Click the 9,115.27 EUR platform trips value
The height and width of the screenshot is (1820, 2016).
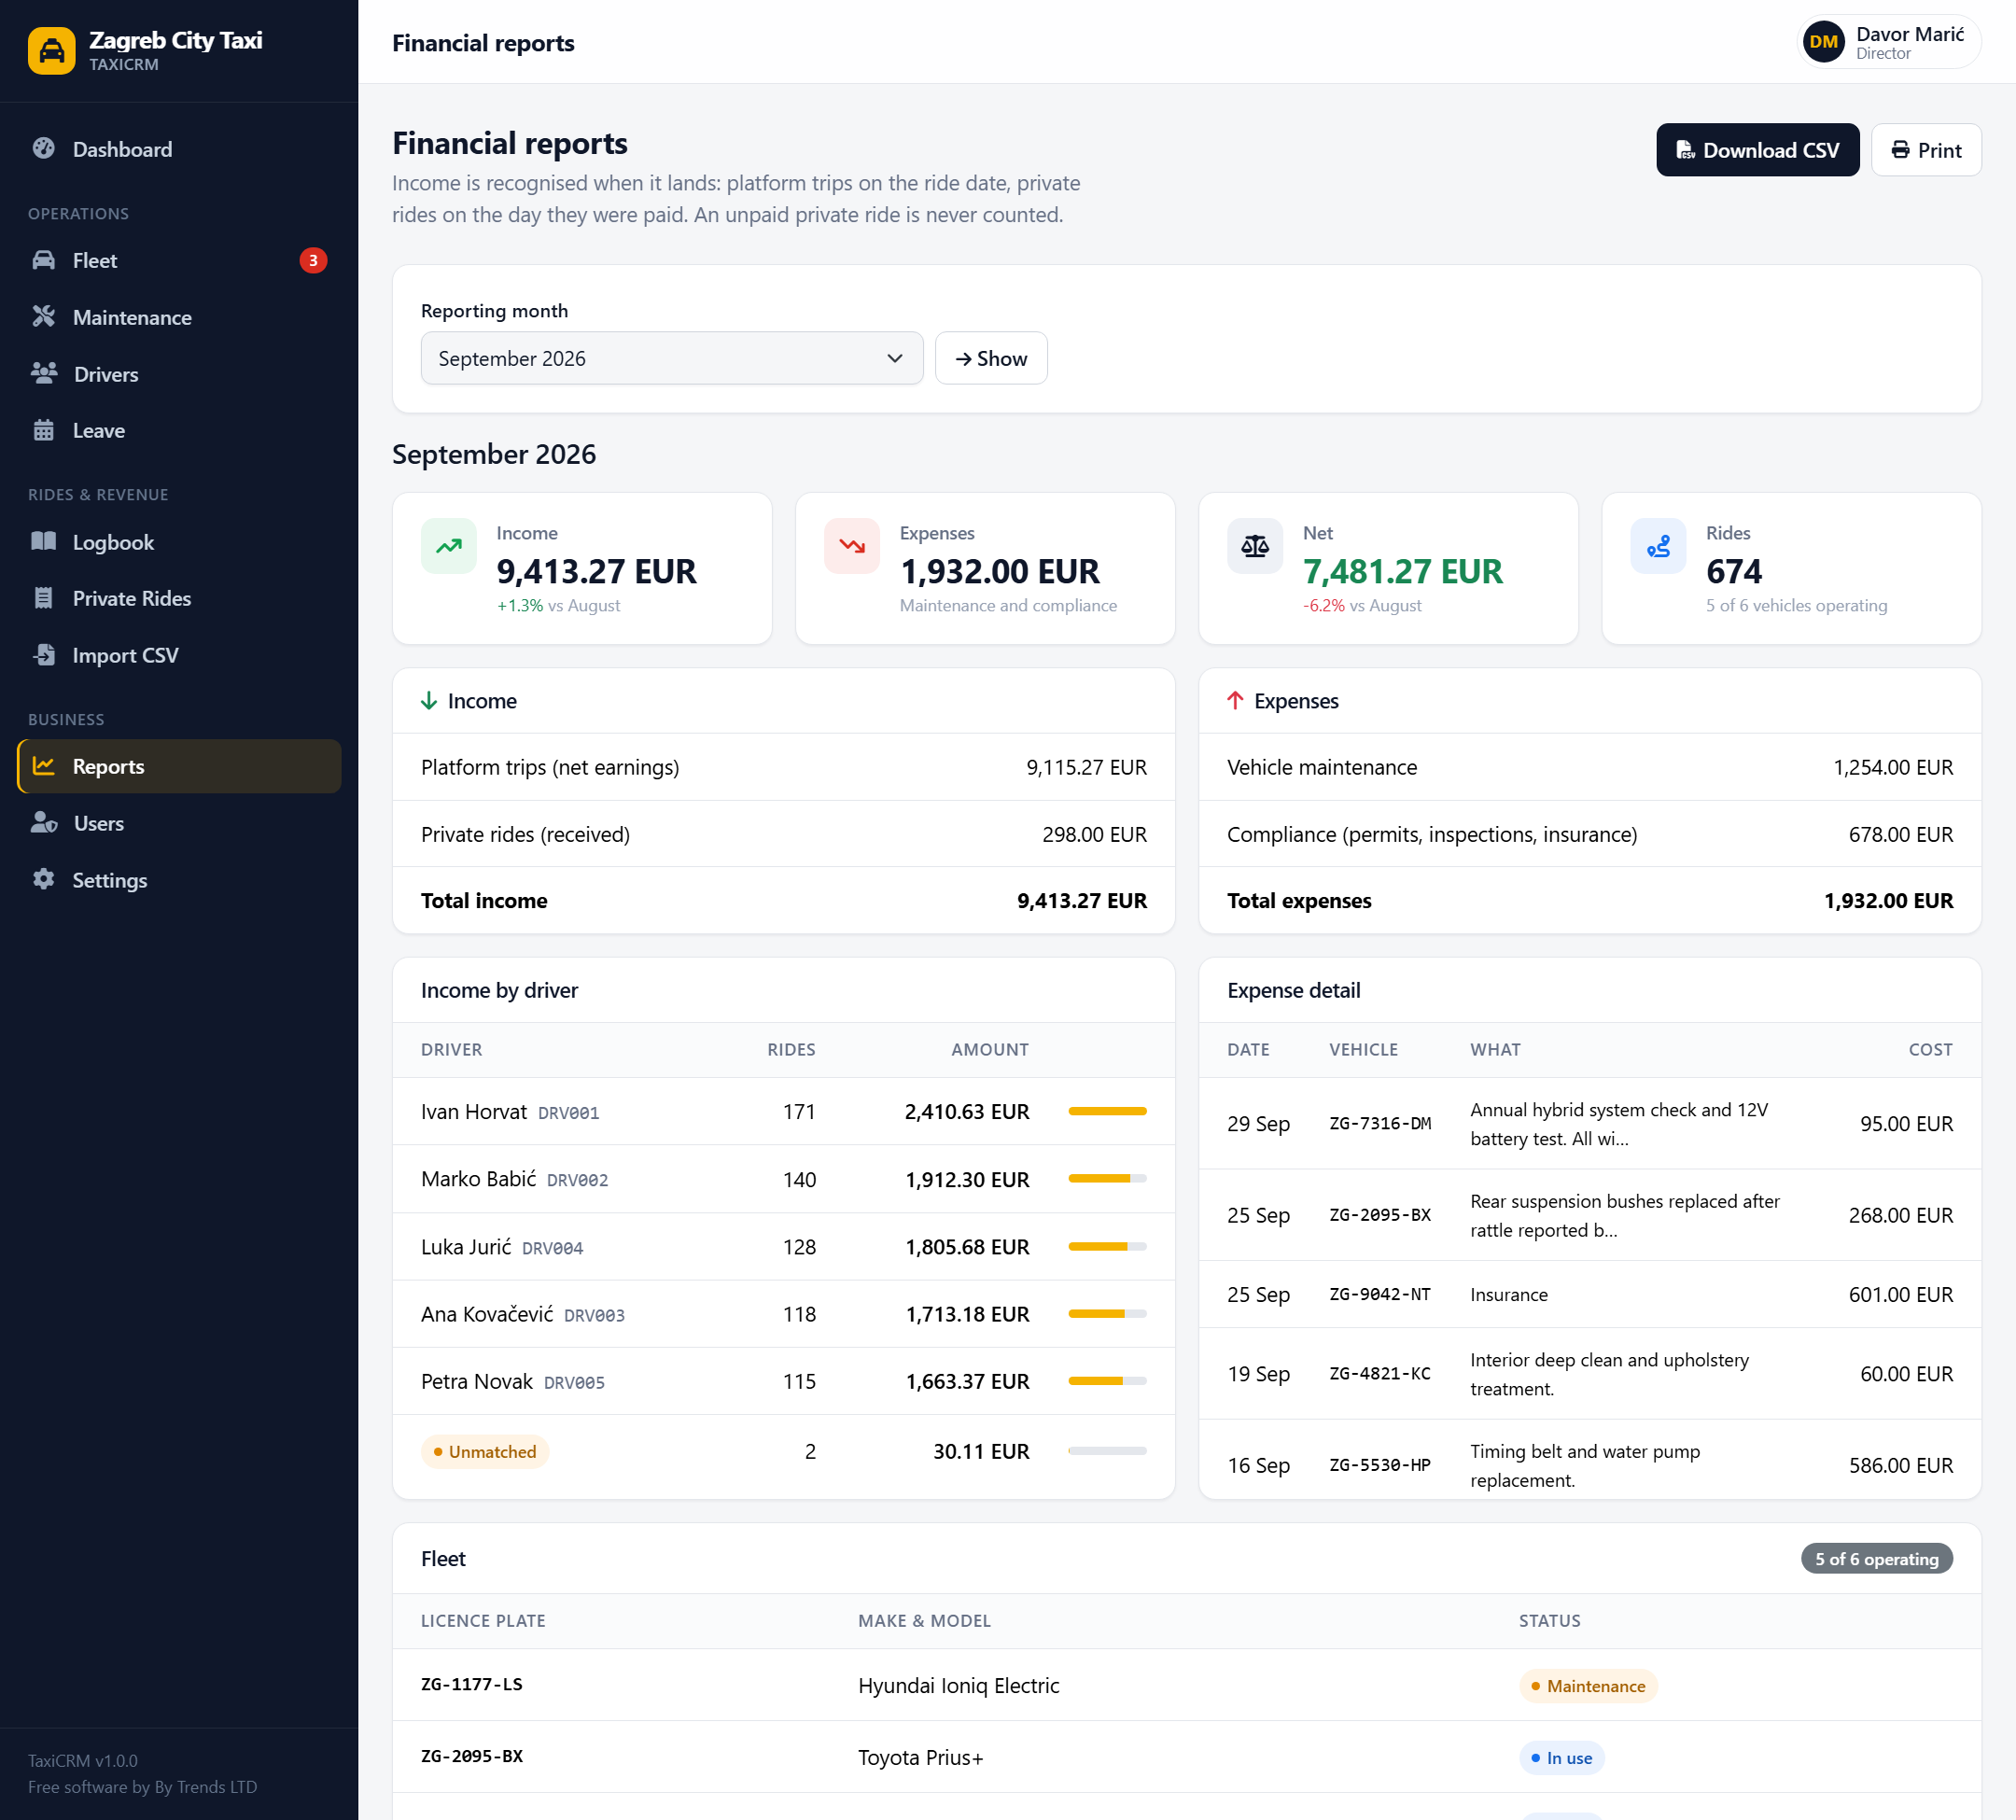click(1086, 767)
